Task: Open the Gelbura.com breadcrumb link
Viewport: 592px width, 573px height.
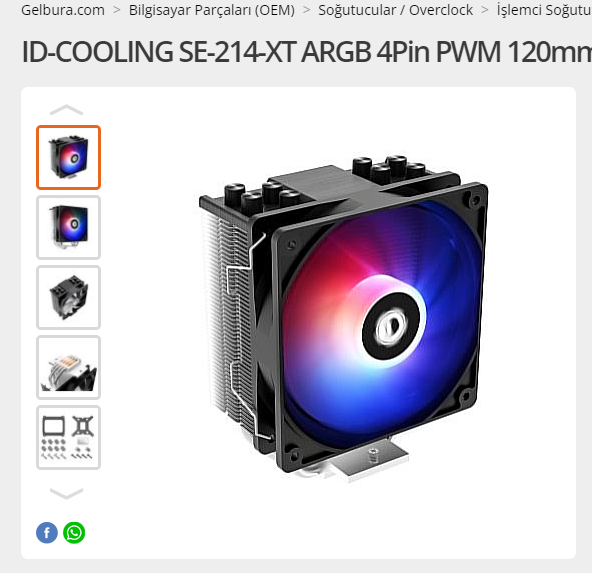Action: coord(63,10)
